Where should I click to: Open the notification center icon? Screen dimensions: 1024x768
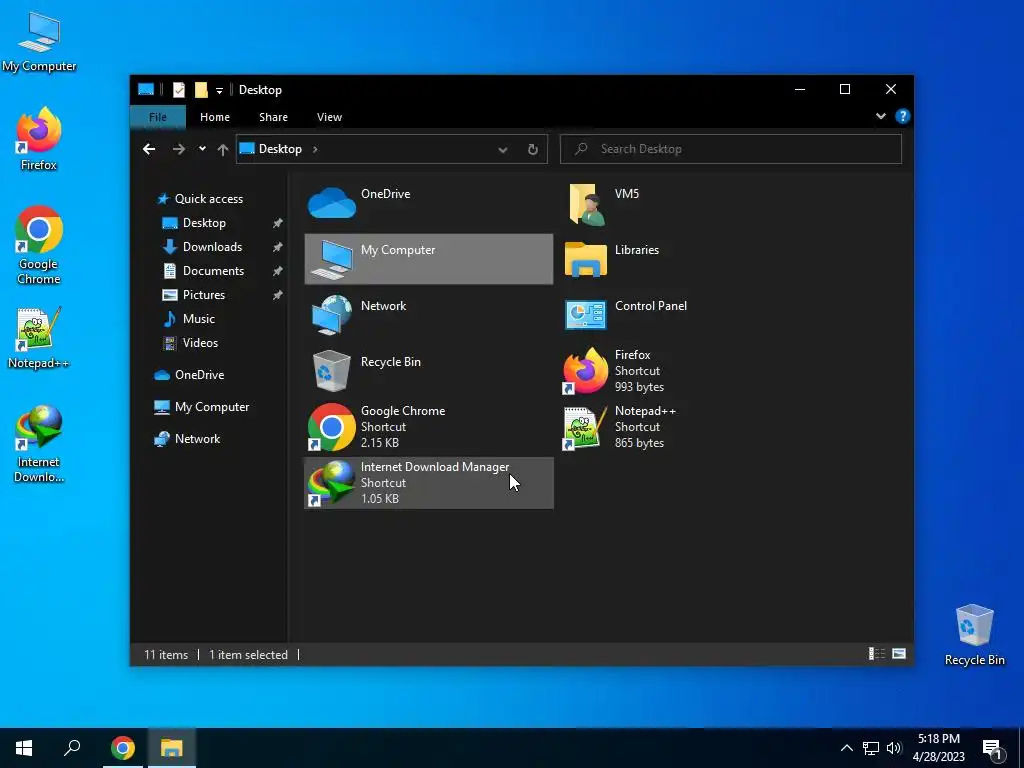[x=992, y=750]
